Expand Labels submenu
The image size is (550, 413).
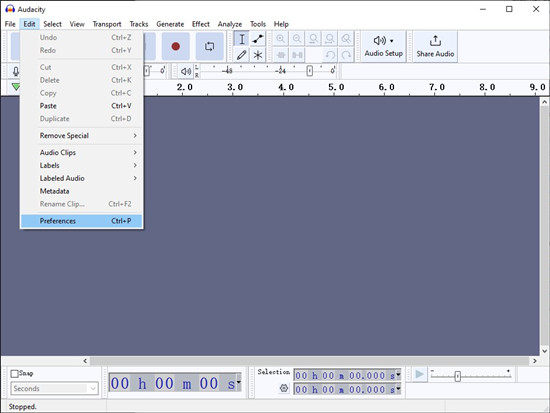(x=81, y=166)
